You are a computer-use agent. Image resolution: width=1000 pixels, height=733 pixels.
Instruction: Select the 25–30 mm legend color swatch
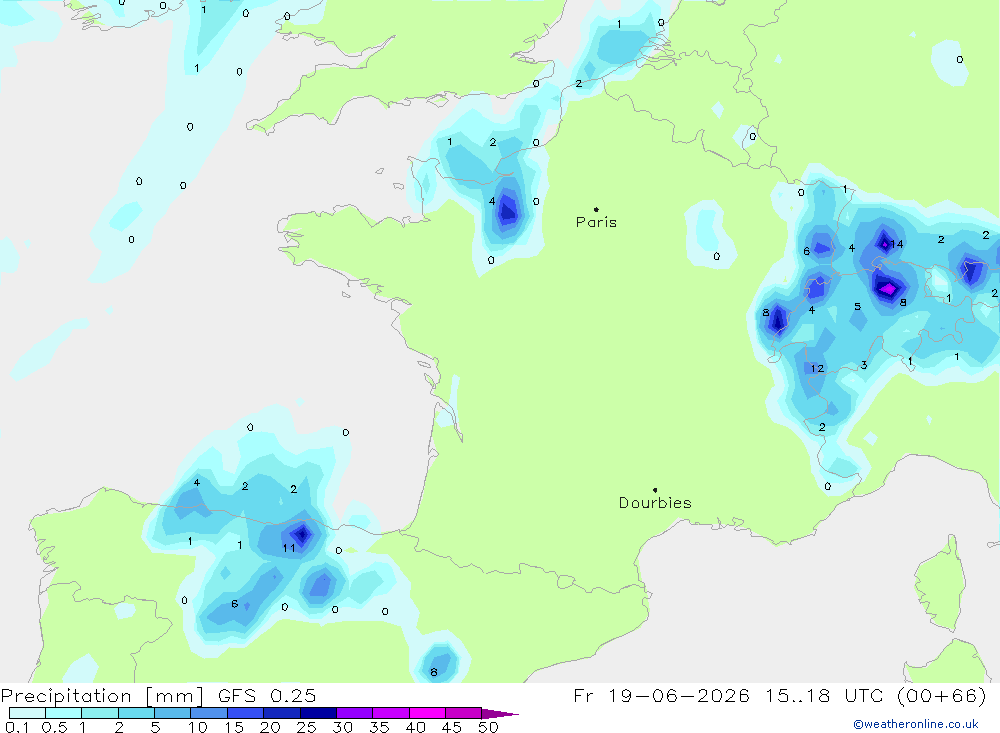pyautogui.click(x=318, y=713)
